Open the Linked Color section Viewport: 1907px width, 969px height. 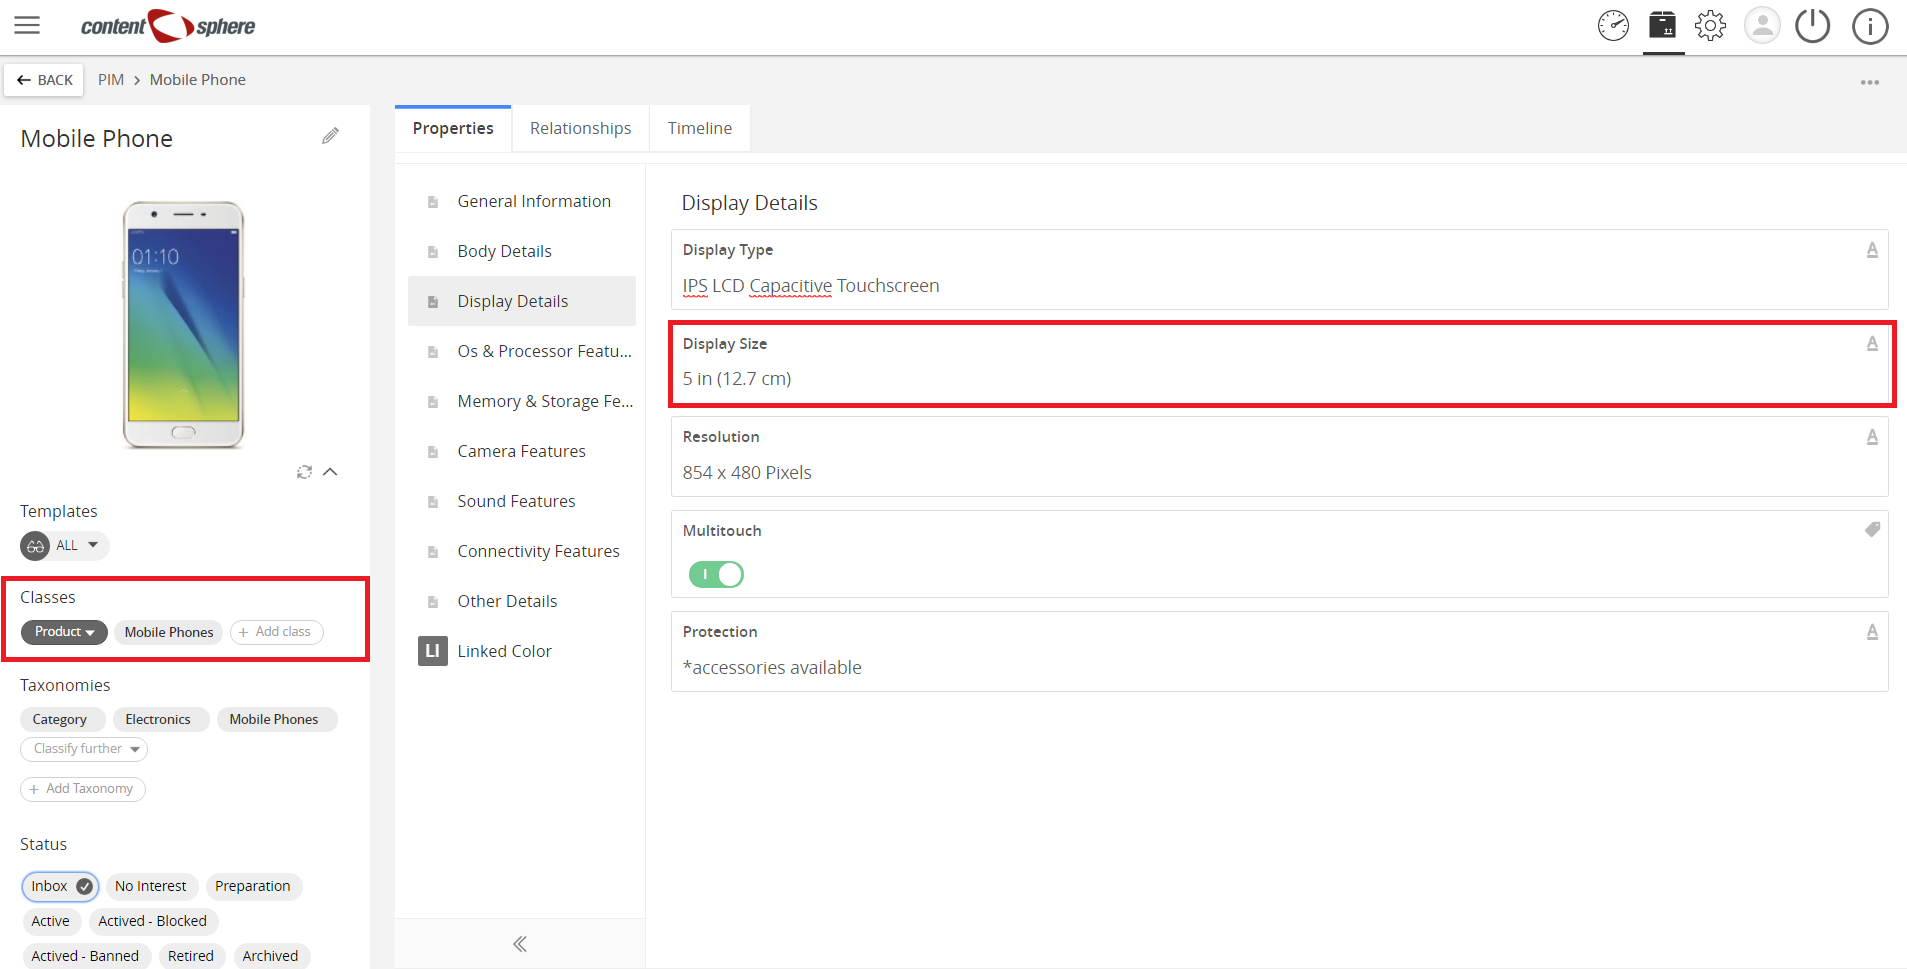(522, 651)
